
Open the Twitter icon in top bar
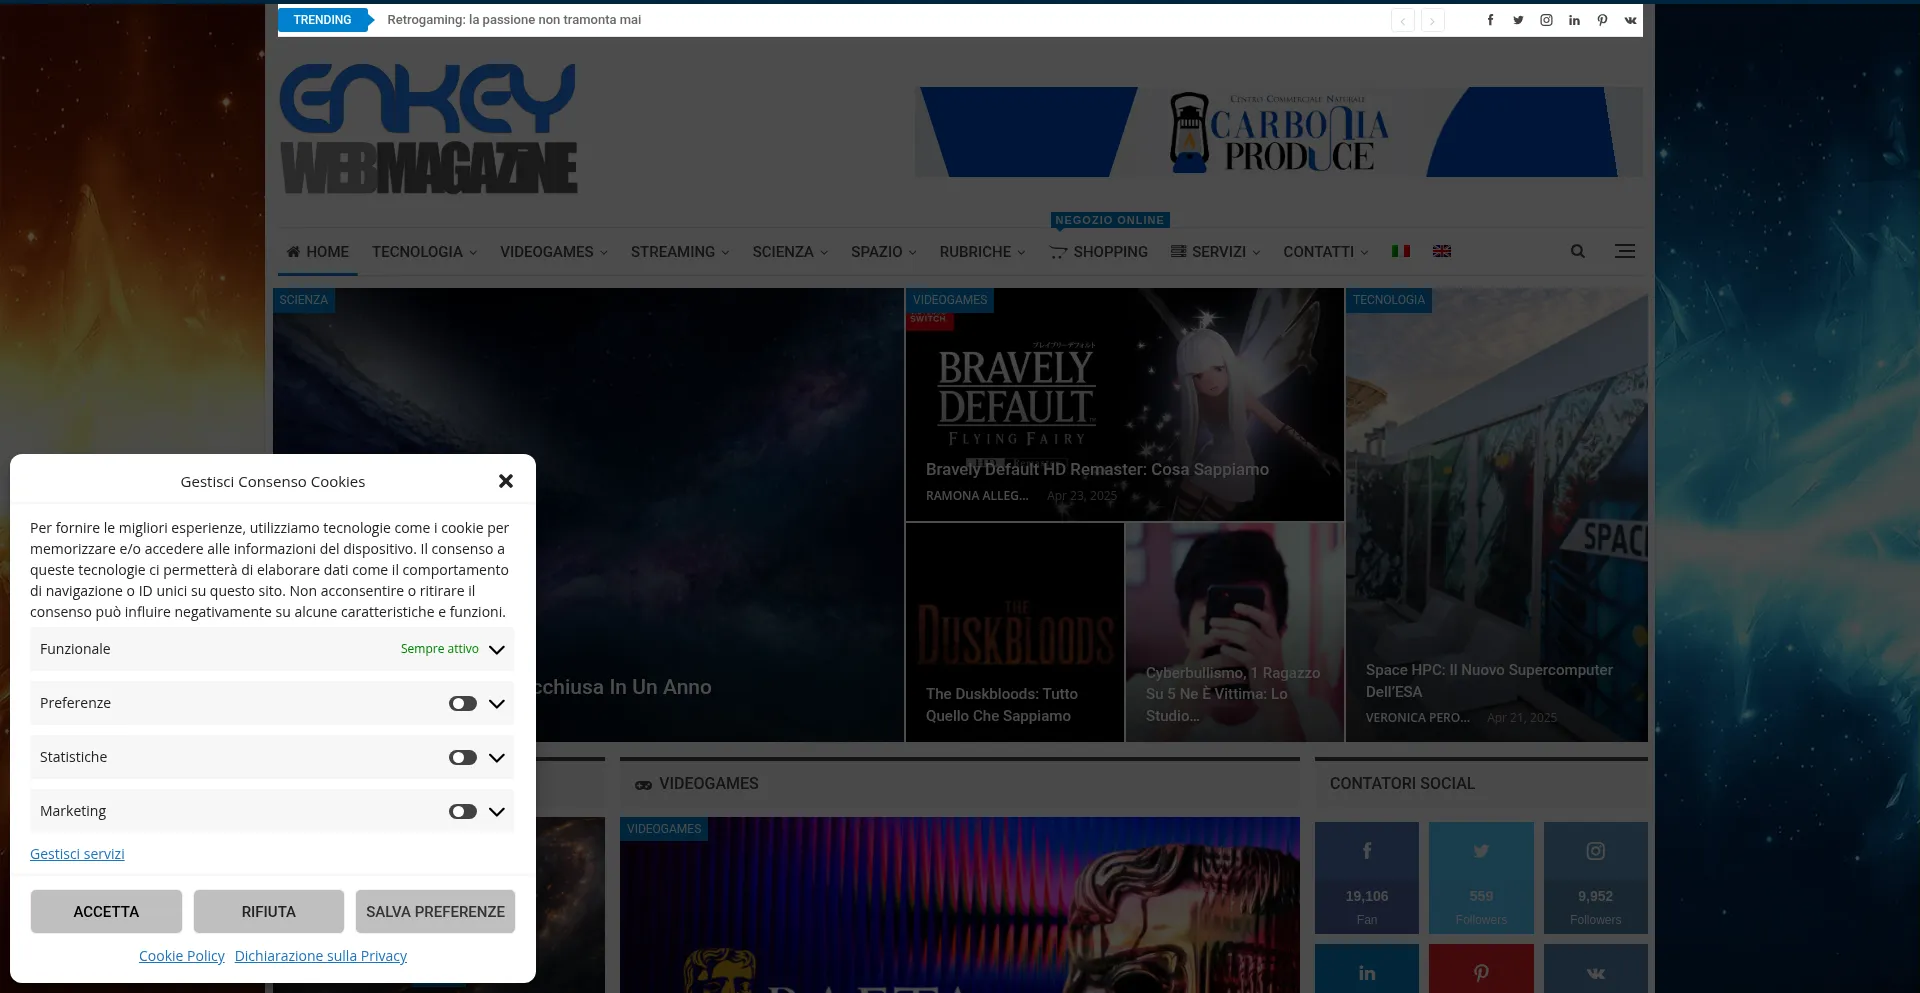(x=1518, y=20)
